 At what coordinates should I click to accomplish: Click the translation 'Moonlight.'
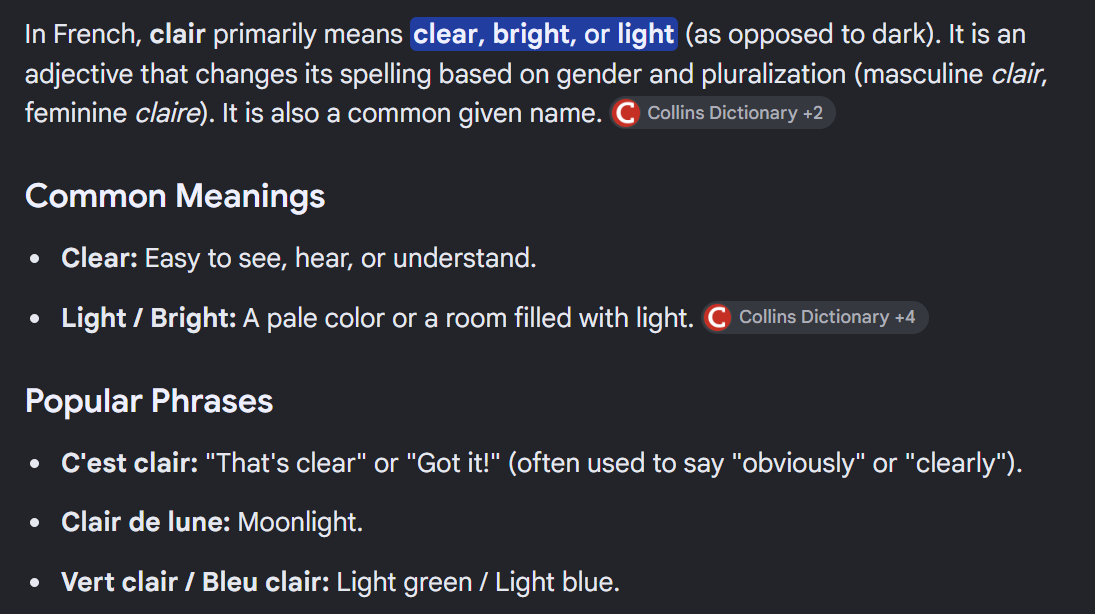(x=300, y=522)
